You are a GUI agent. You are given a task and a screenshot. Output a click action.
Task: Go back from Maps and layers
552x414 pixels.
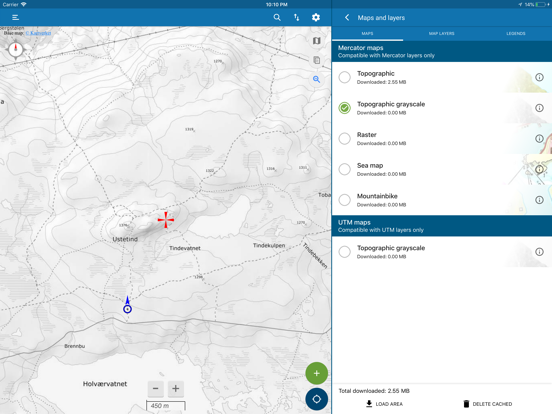(347, 18)
